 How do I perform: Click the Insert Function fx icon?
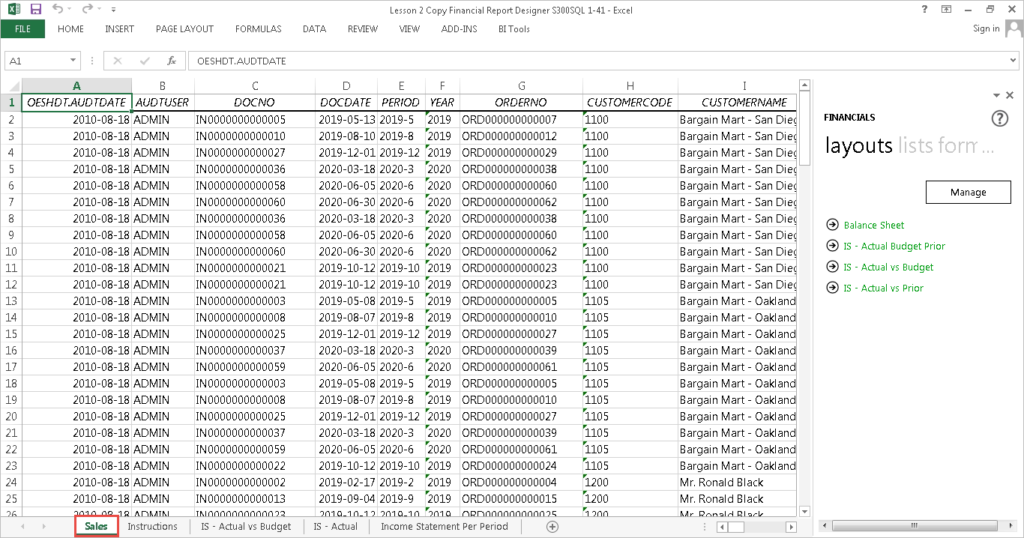coord(171,61)
